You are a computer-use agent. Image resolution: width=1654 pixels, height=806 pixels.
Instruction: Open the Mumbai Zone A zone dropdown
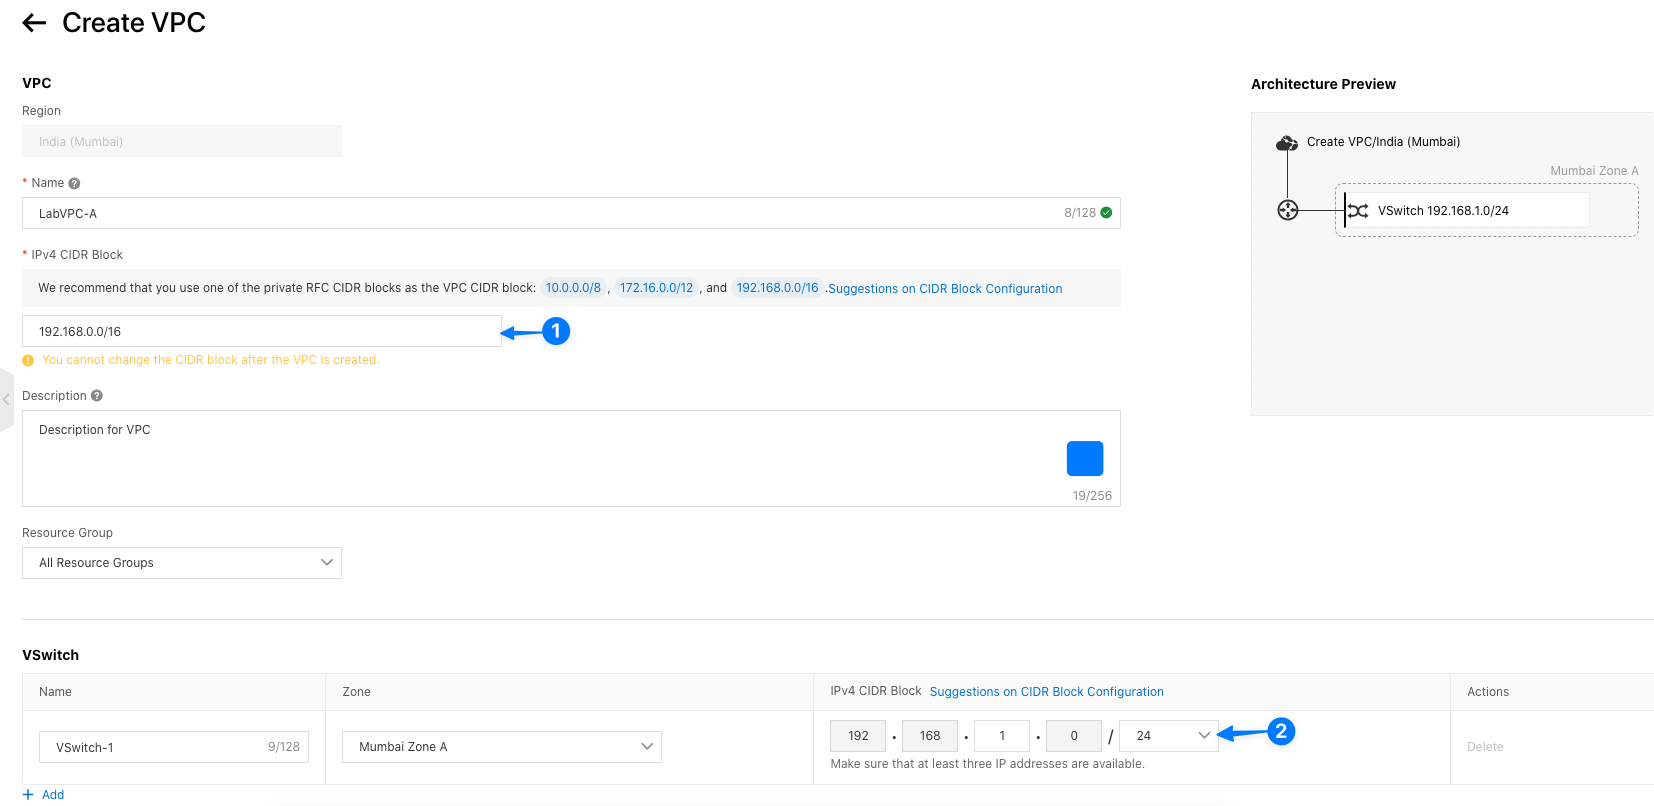point(501,747)
